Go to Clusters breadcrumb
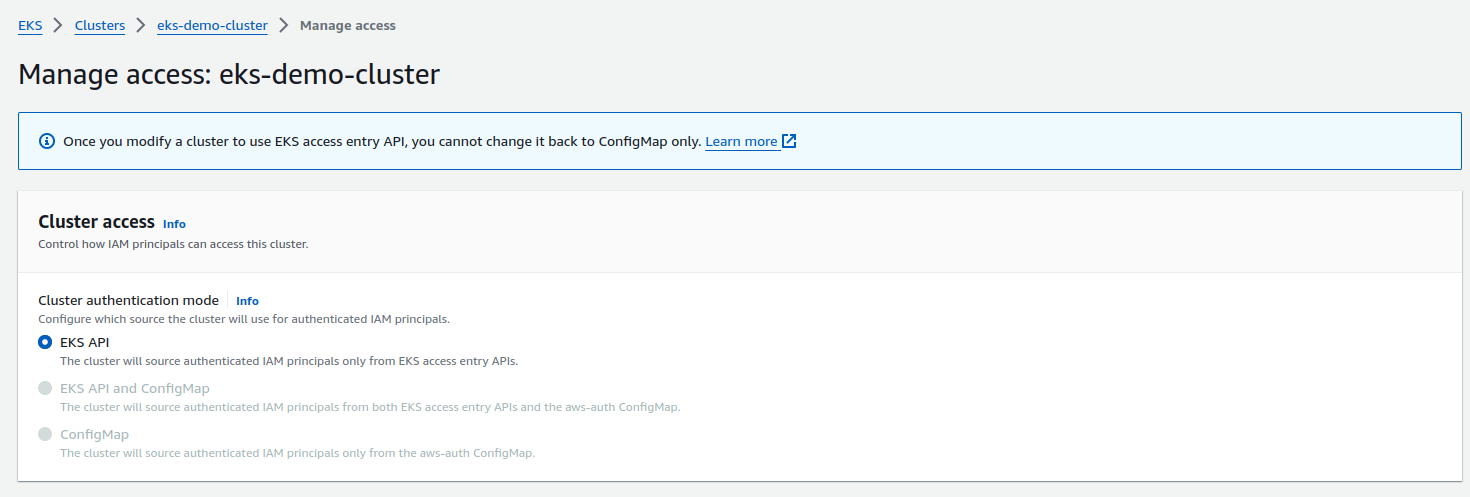Image resolution: width=1470 pixels, height=497 pixels. (x=100, y=26)
